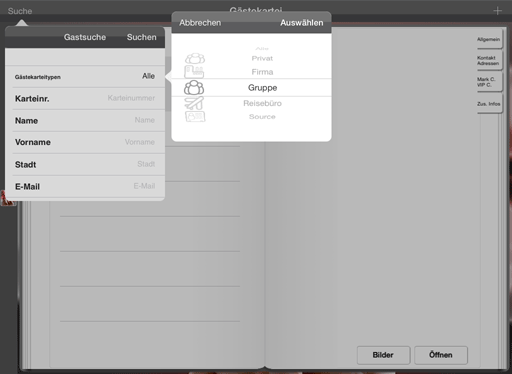Start guest search with Suchen
Image resolution: width=512 pixels, height=374 pixels.
tap(141, 37)
